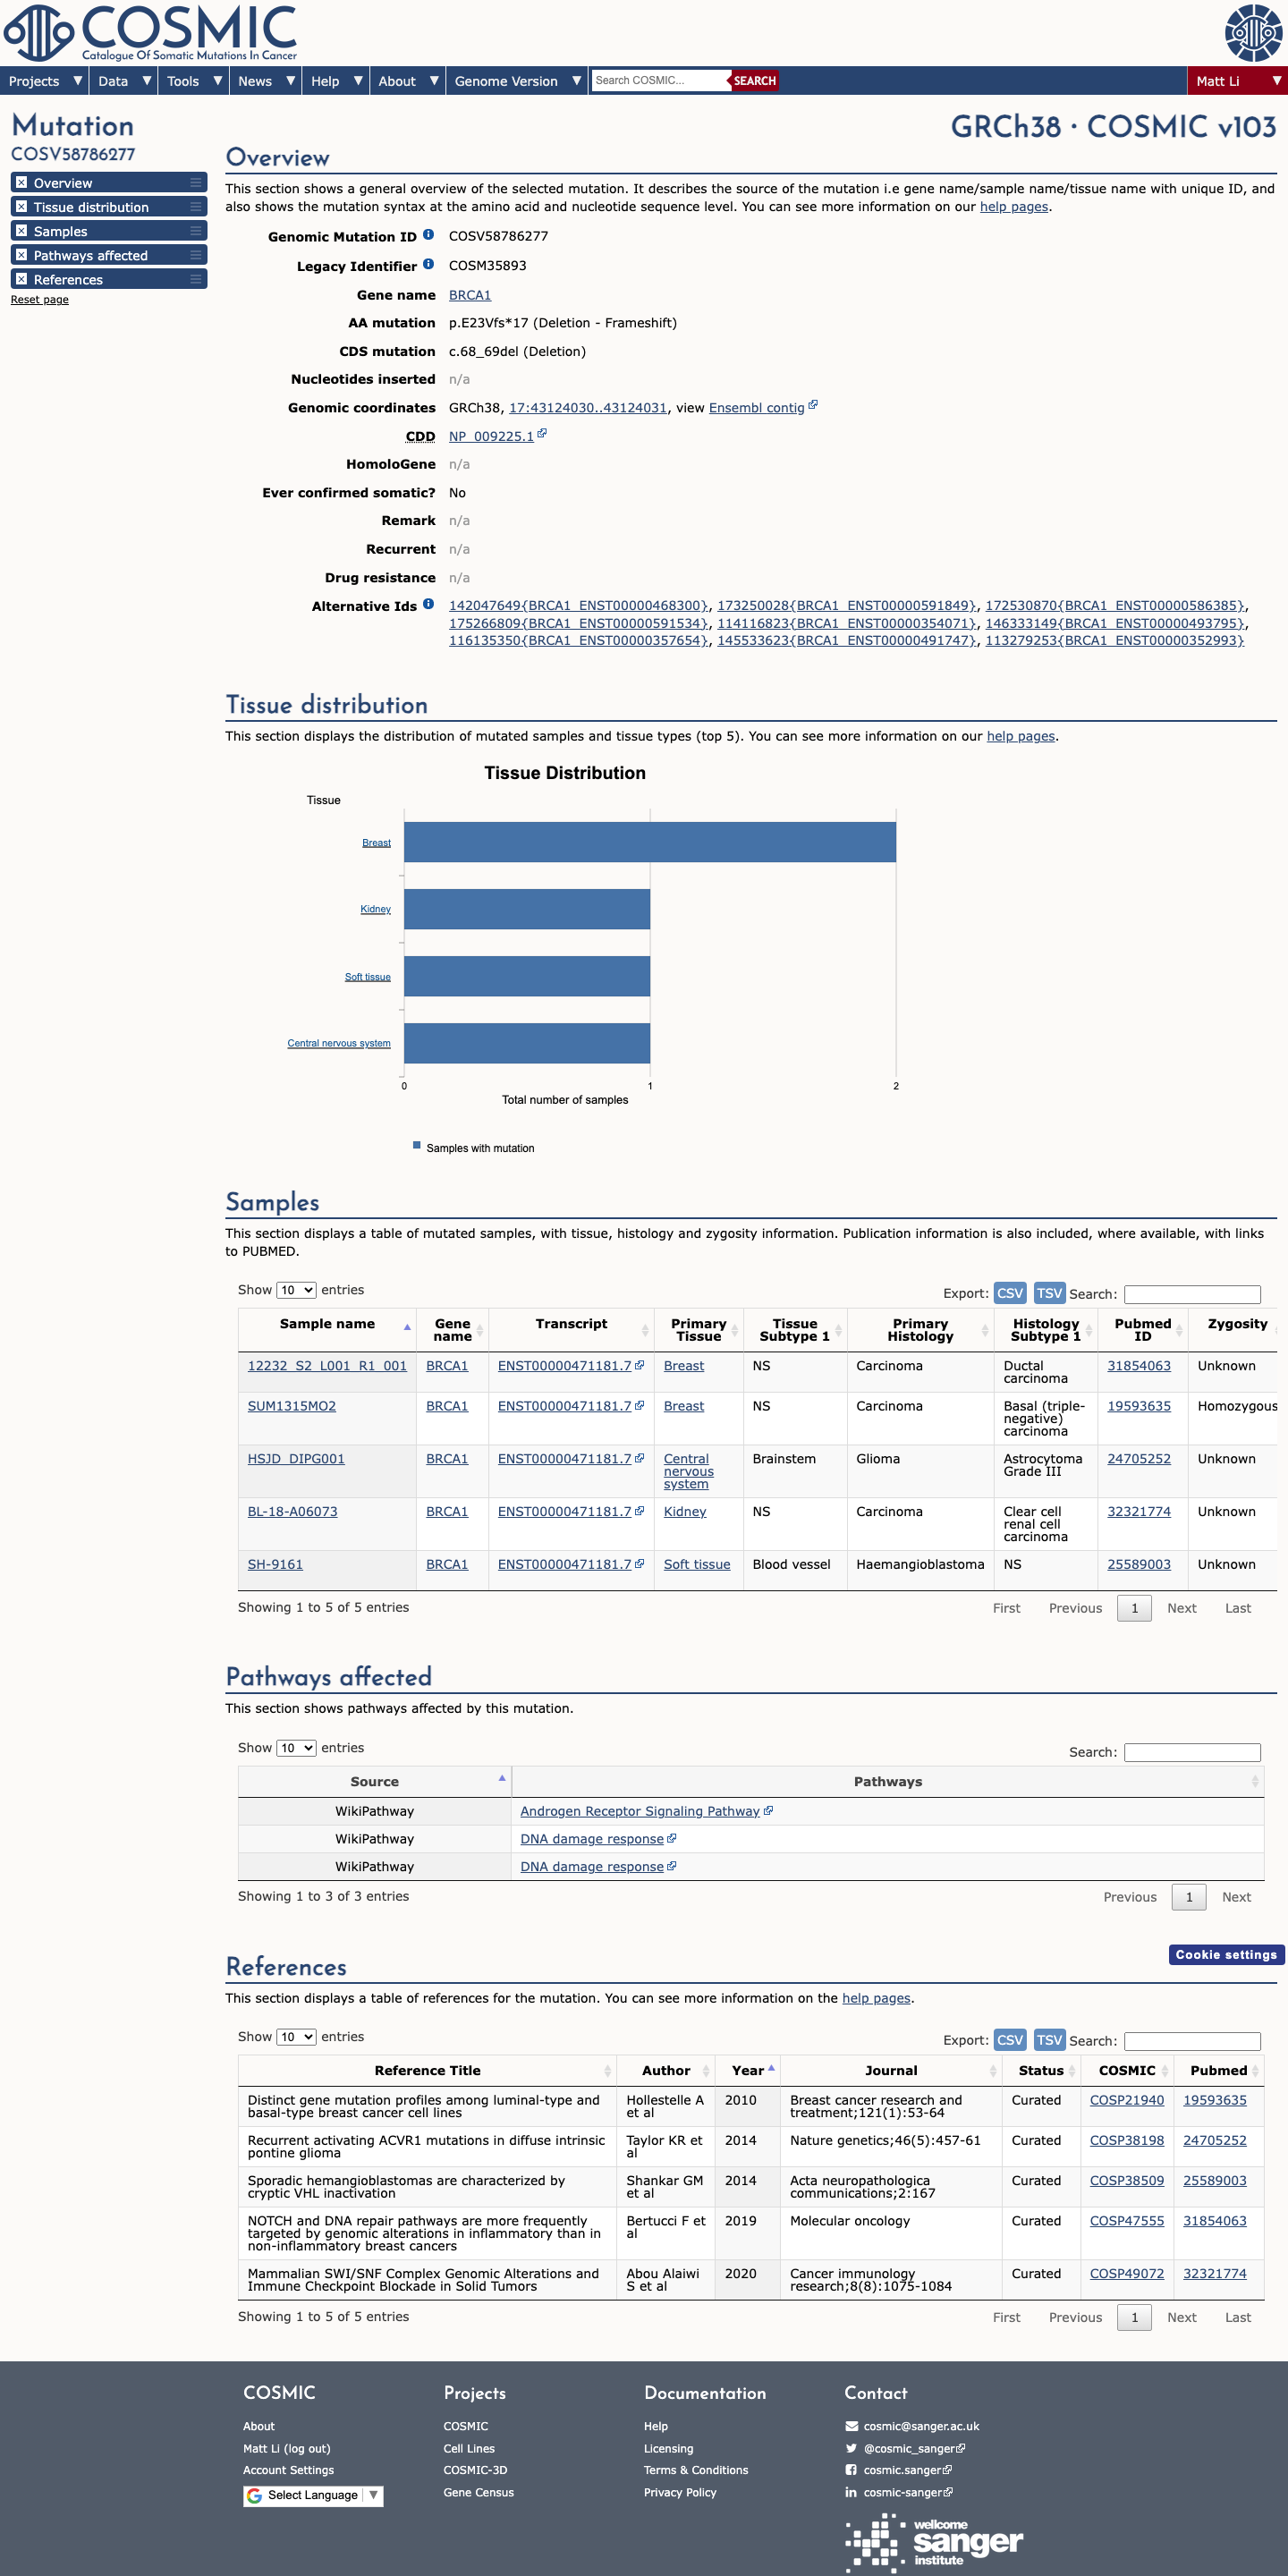
Task: Click the LinkedIn icon beside cosmic-sanger
Action: click(851, 2492)
